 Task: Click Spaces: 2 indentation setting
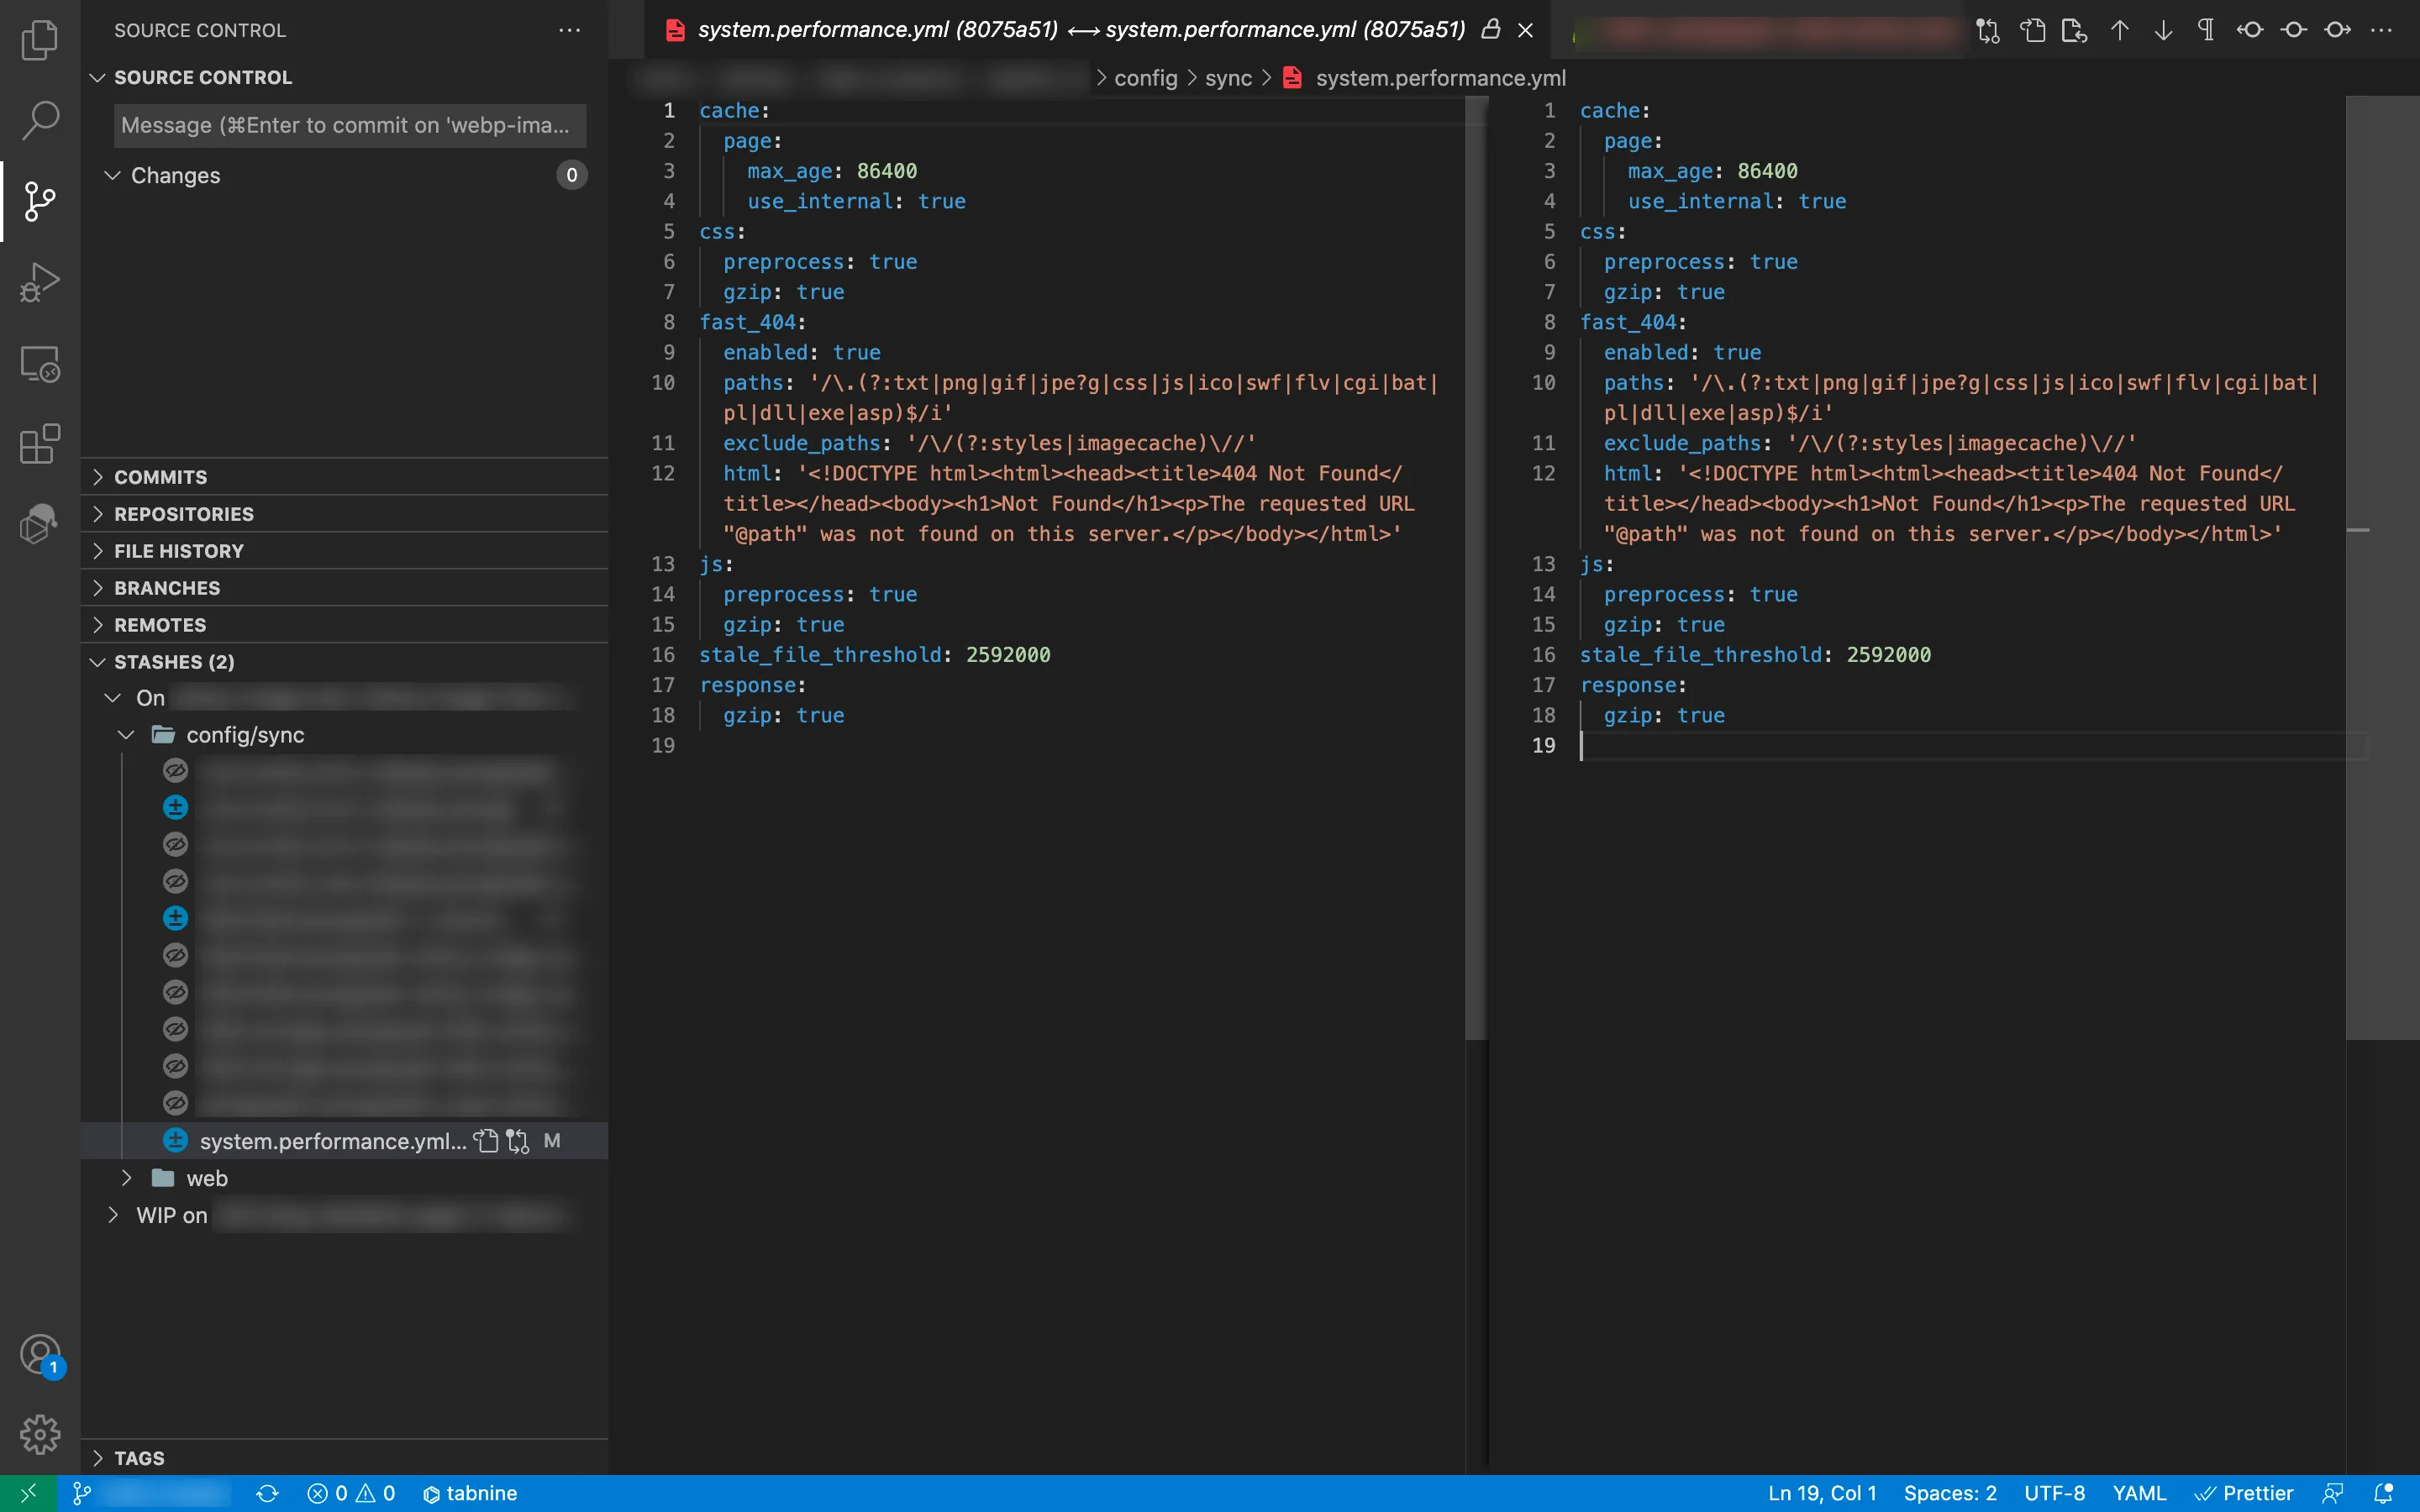(x=1949, y=1493)
